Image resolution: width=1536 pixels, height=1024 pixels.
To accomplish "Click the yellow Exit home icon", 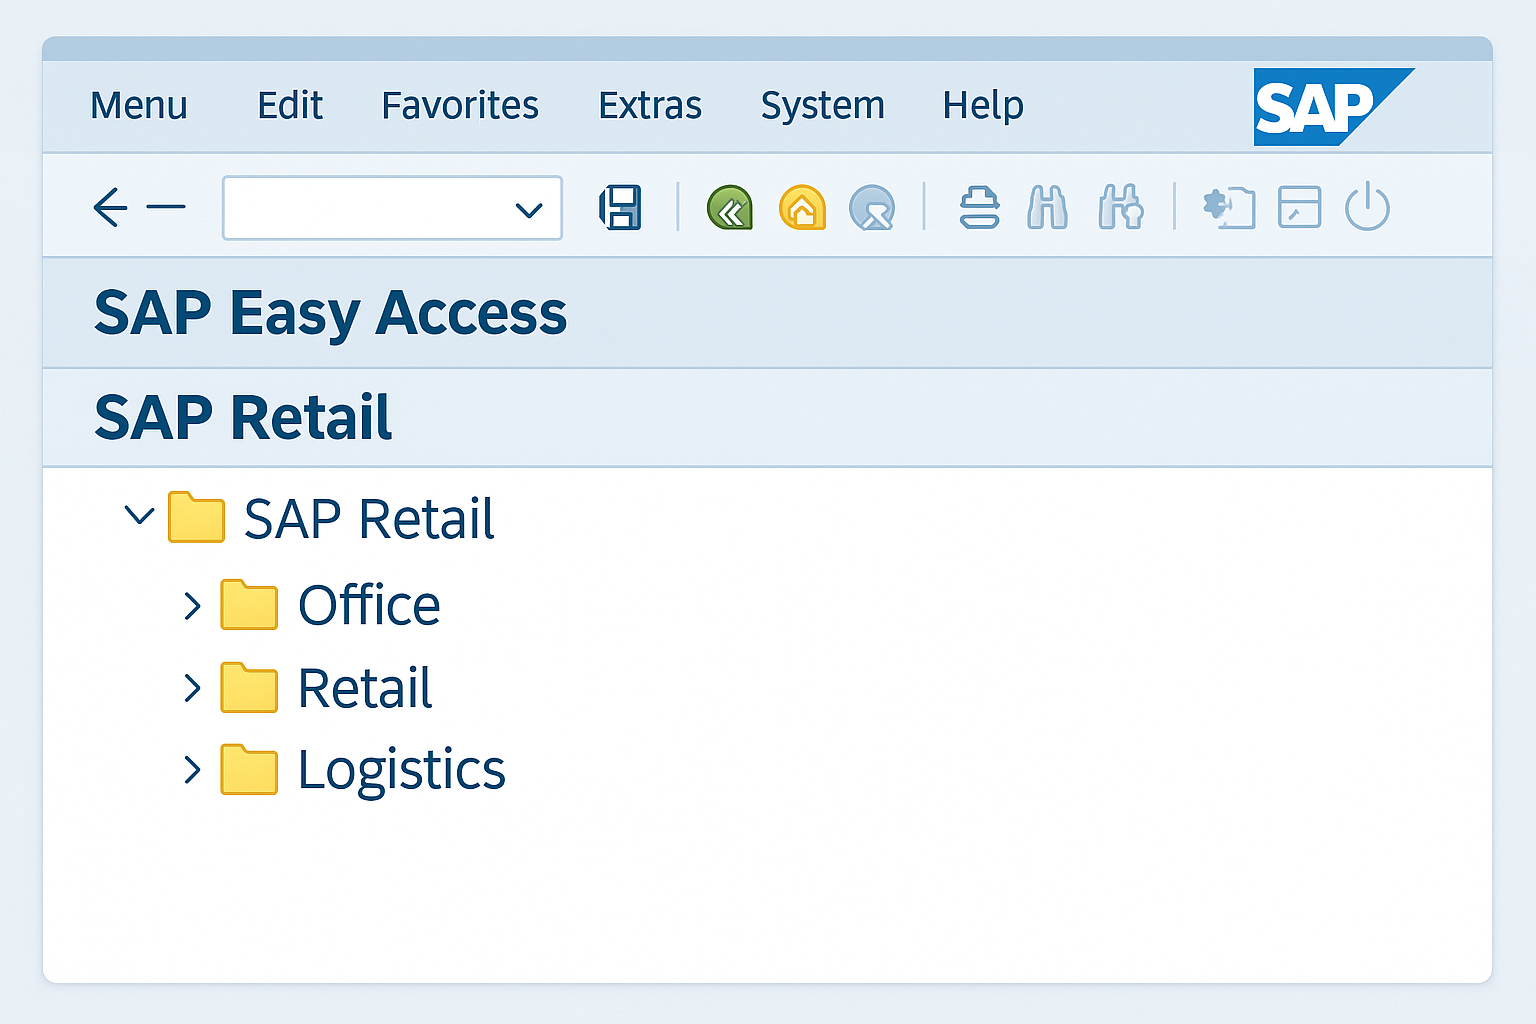I will point(802,208).
